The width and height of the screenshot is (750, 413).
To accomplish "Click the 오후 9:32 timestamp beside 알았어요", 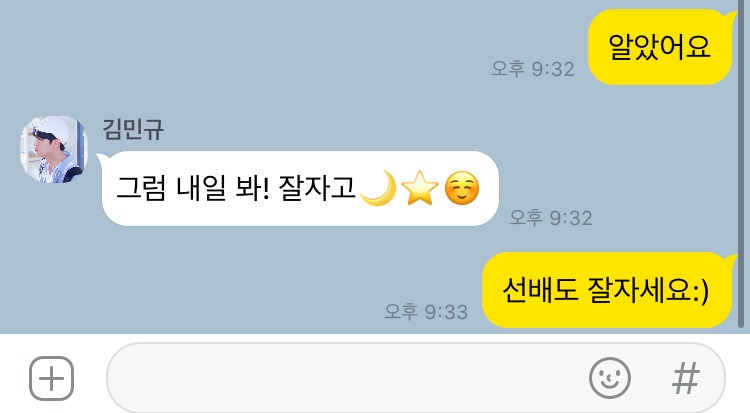I will coord(533,69).
